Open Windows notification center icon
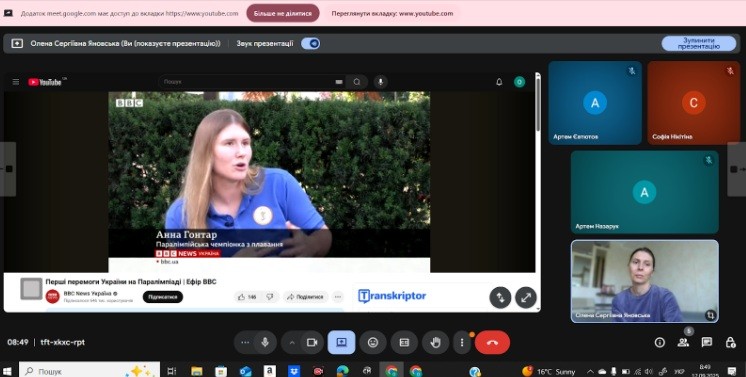746x377 pixels. [732, 371]
